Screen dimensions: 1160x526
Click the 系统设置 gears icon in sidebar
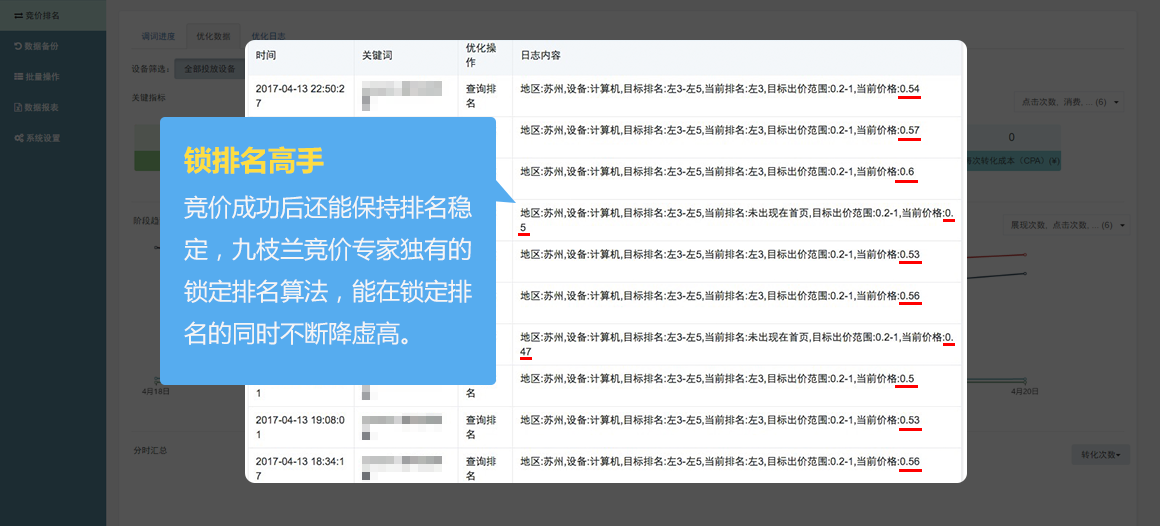point(18,138)
